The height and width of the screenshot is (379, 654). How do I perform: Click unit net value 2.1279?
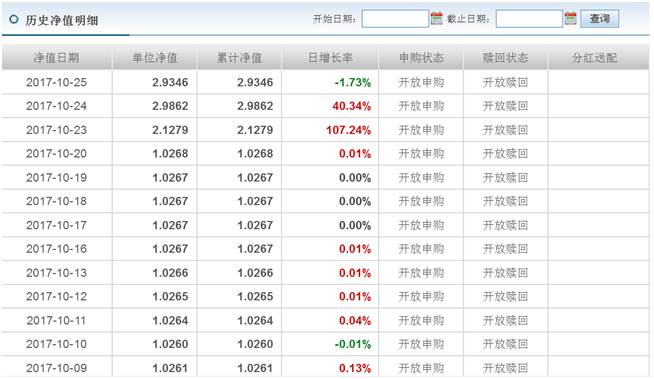[170, 130]
